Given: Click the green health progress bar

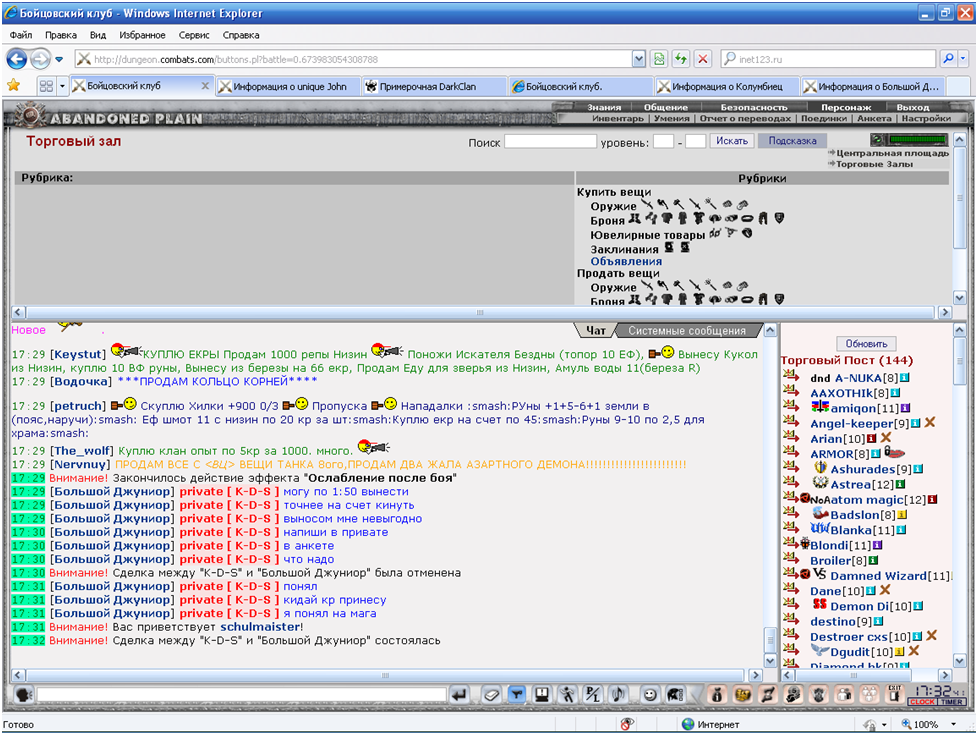Looking at the screenshot, I should pyautogui.click(x=917, y=139).
